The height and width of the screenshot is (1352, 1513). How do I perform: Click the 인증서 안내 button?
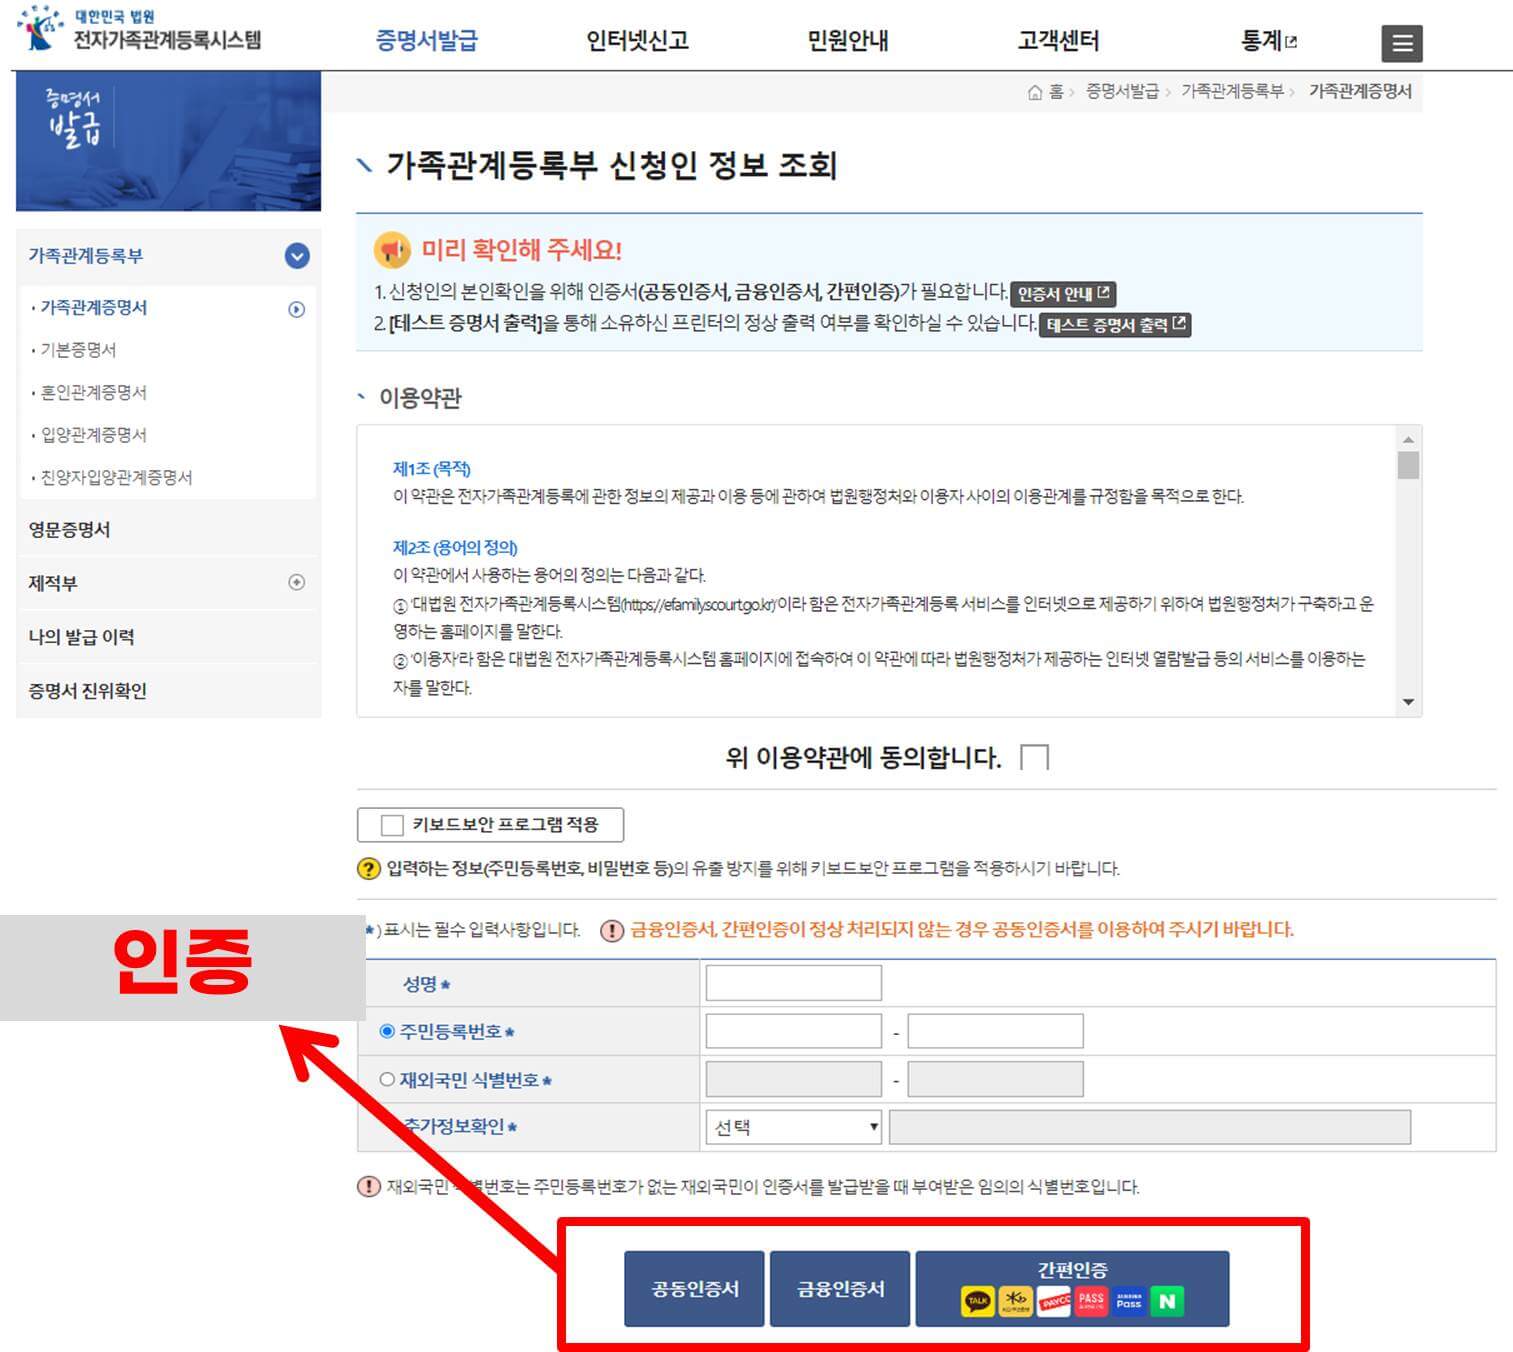pyautogui.click(x=1062, y=293)
